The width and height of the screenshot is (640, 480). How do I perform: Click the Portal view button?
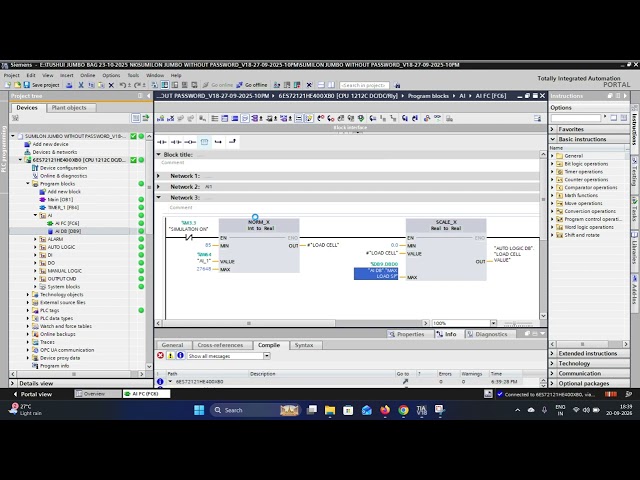point(33,394)
